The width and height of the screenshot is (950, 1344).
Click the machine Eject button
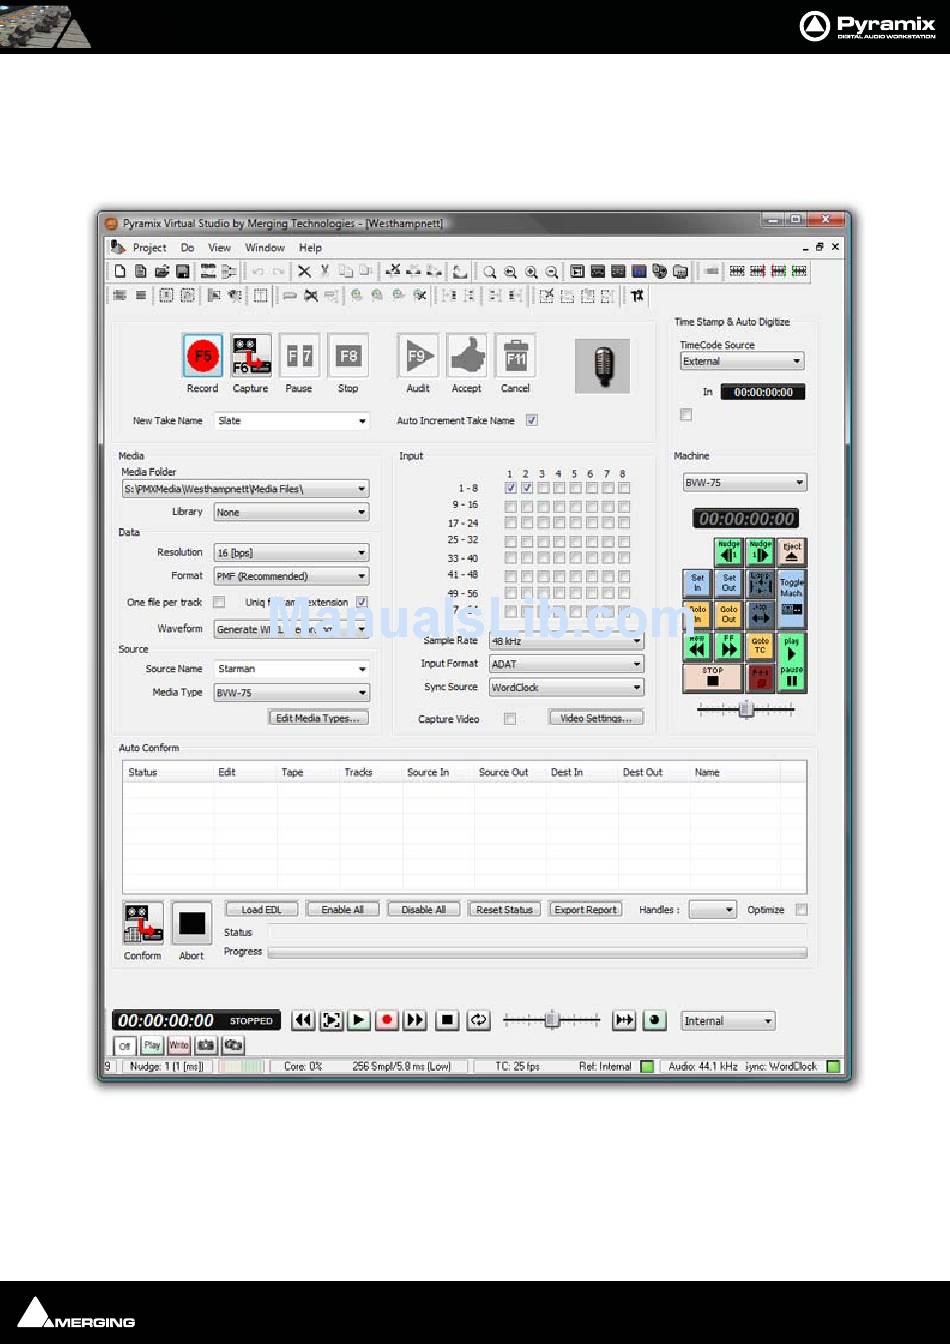[x=792, y=552]
